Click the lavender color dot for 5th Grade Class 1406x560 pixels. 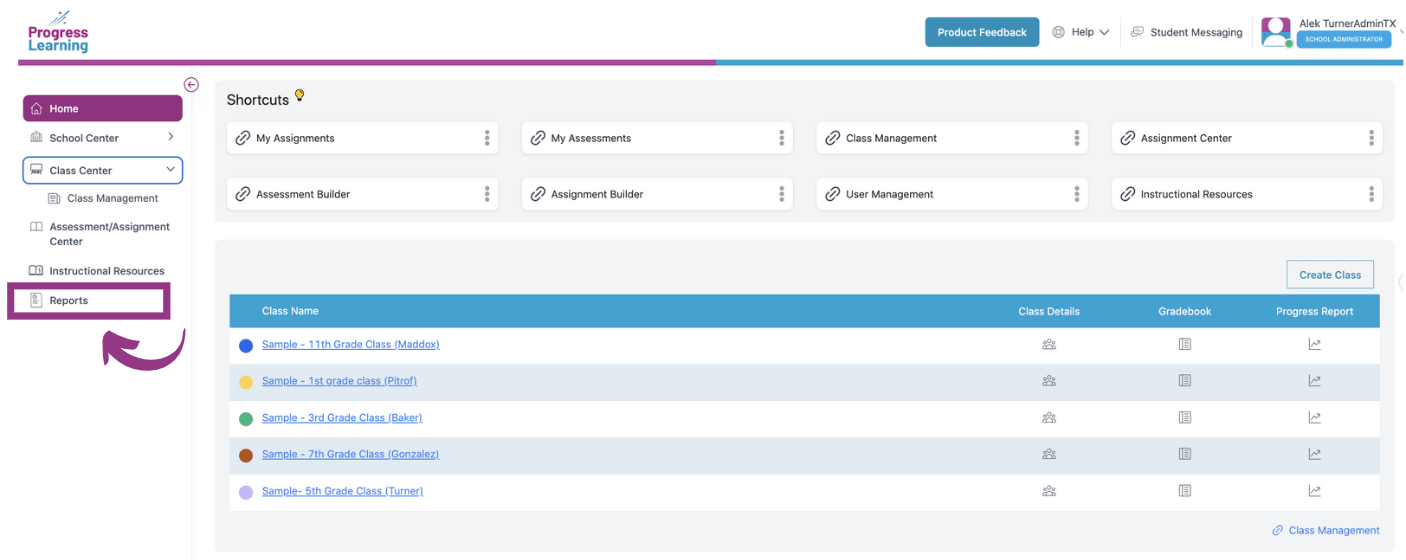point(246,492)
